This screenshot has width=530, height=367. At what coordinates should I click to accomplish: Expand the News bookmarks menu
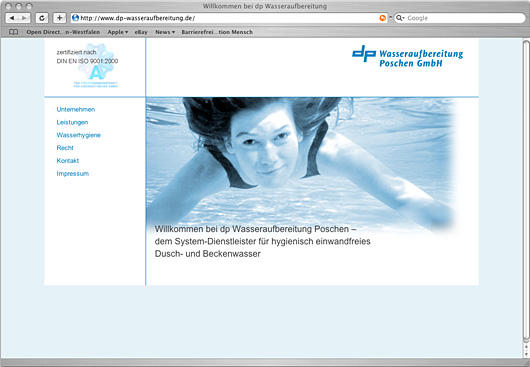point(165,32)
